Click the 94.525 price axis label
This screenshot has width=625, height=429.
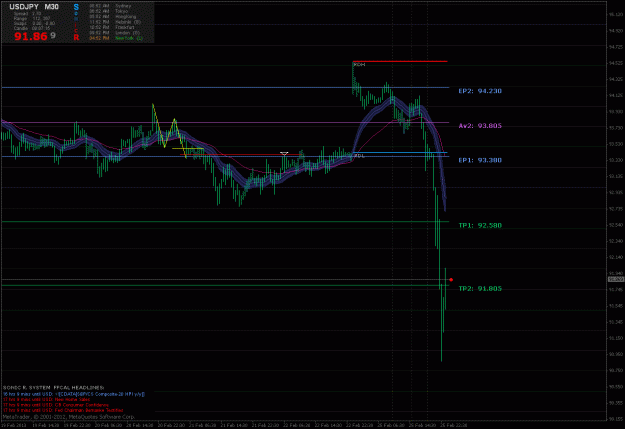[616, 63]
